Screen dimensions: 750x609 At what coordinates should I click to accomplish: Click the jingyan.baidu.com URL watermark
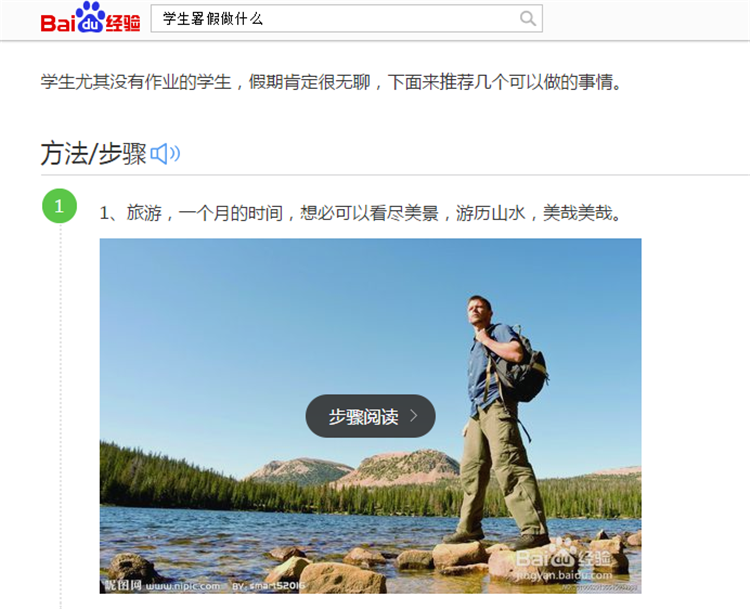pos(564,575)
